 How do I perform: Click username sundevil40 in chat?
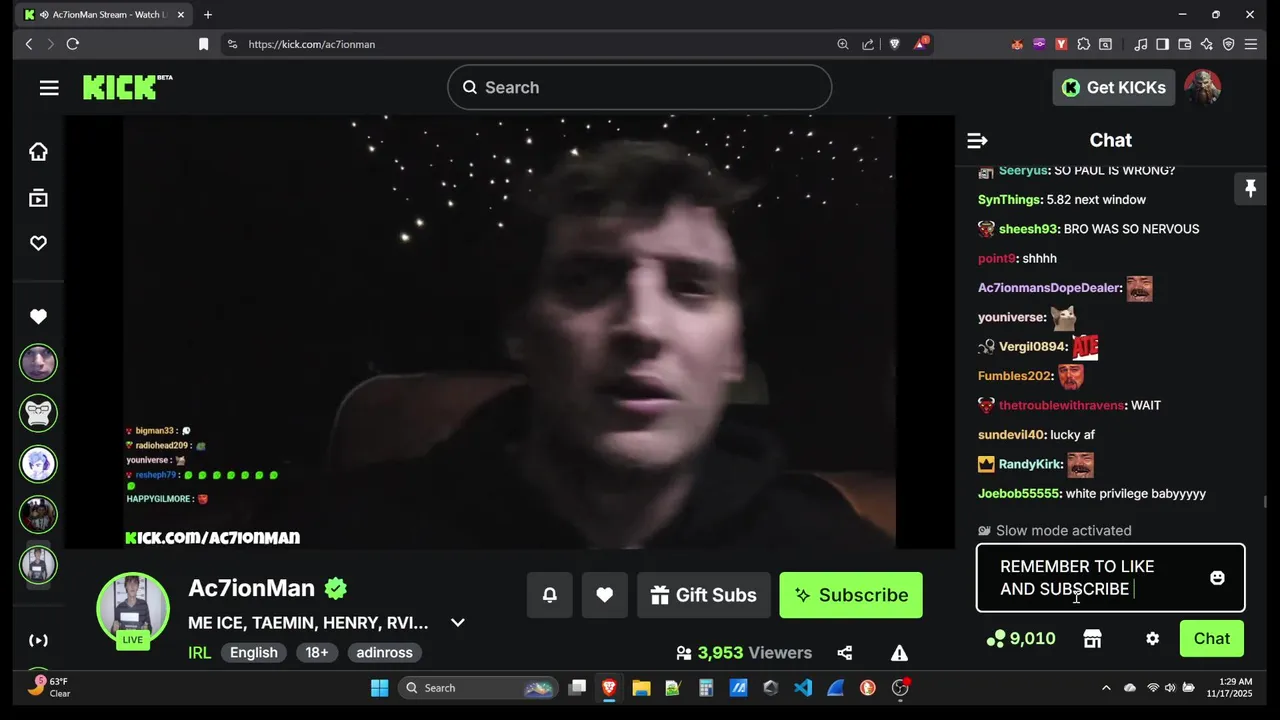pos(1011,435)
